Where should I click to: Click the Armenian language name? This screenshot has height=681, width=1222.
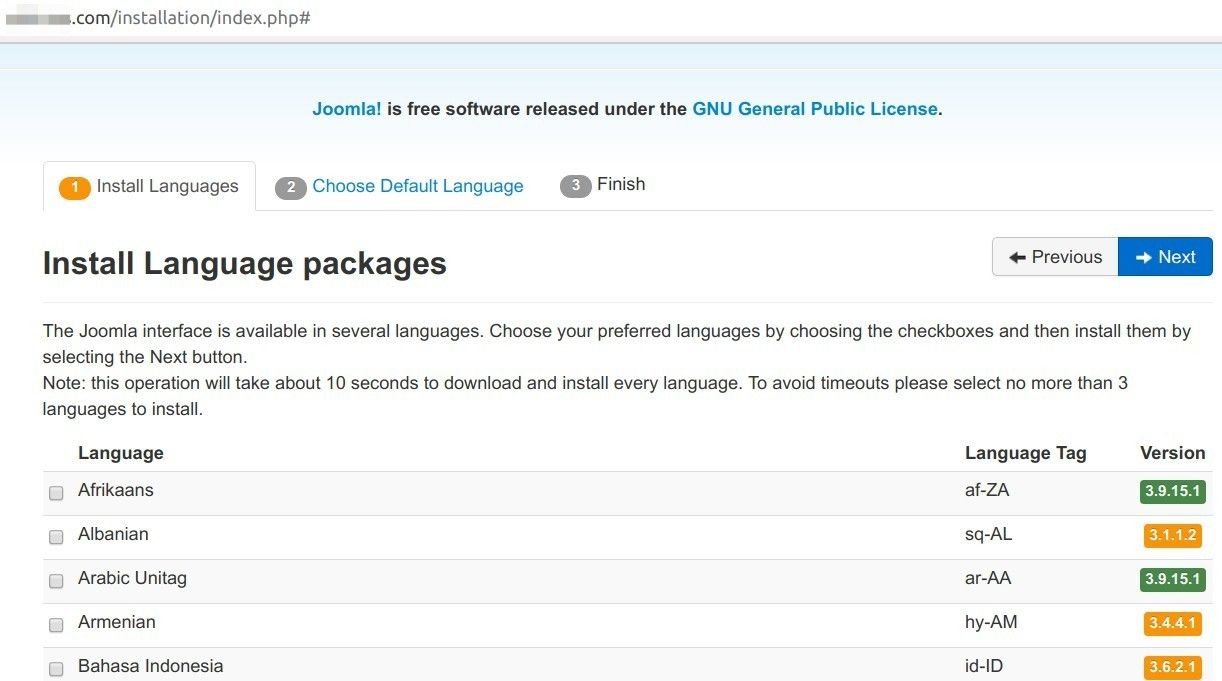(117, 622)
